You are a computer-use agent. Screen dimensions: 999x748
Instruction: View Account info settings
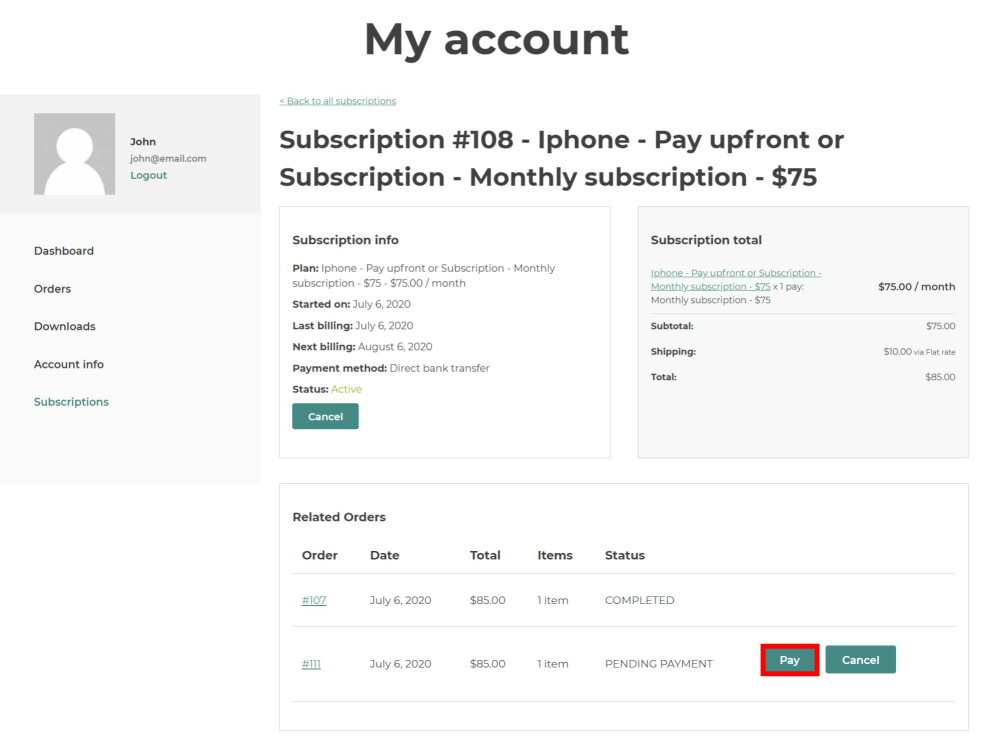[x=68, y=364]
